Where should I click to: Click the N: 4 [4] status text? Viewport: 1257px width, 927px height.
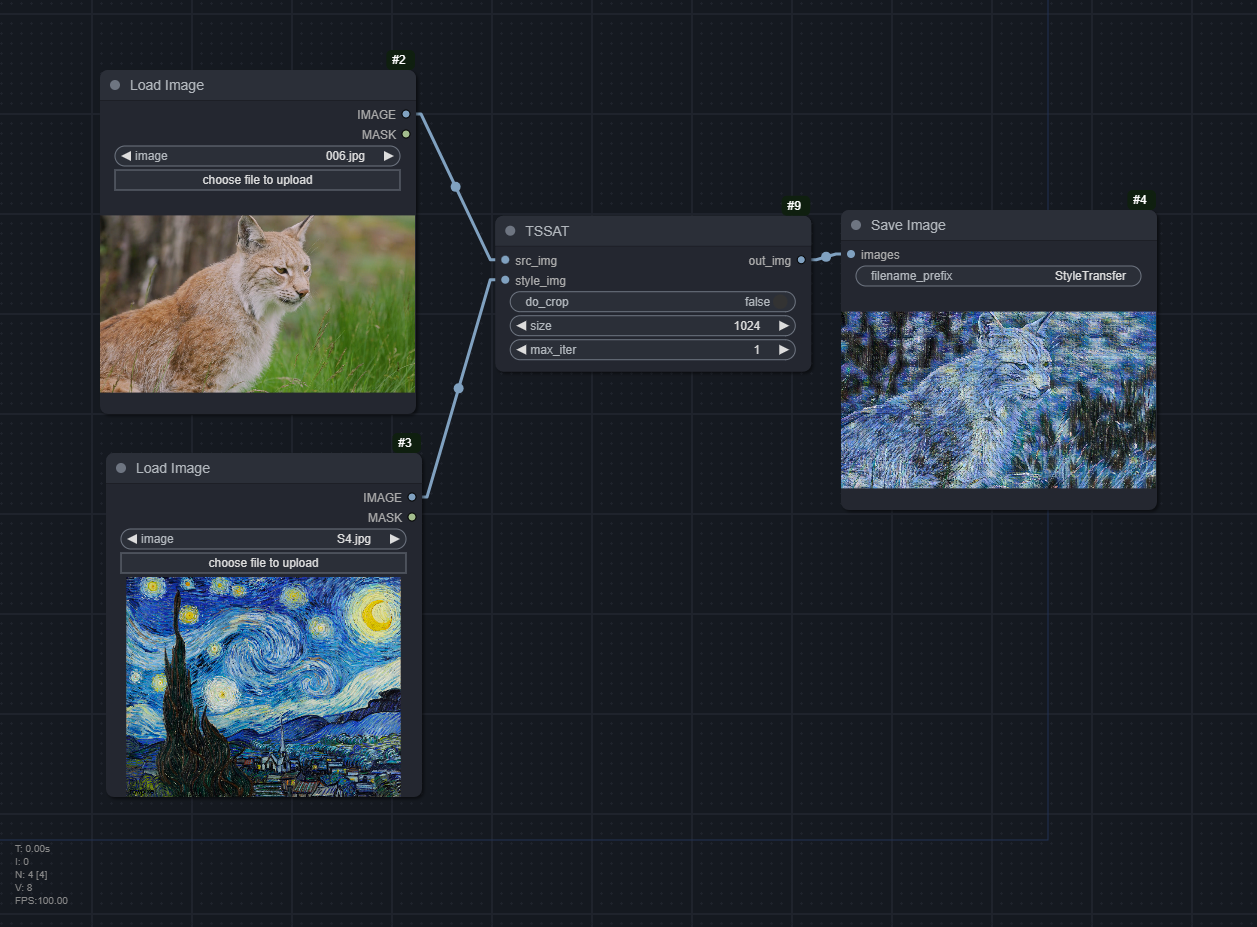31,875
